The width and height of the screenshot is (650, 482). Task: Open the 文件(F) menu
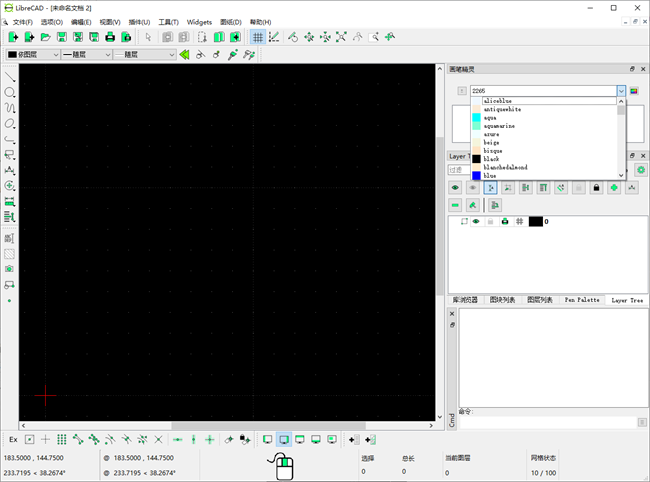point(22,21)
